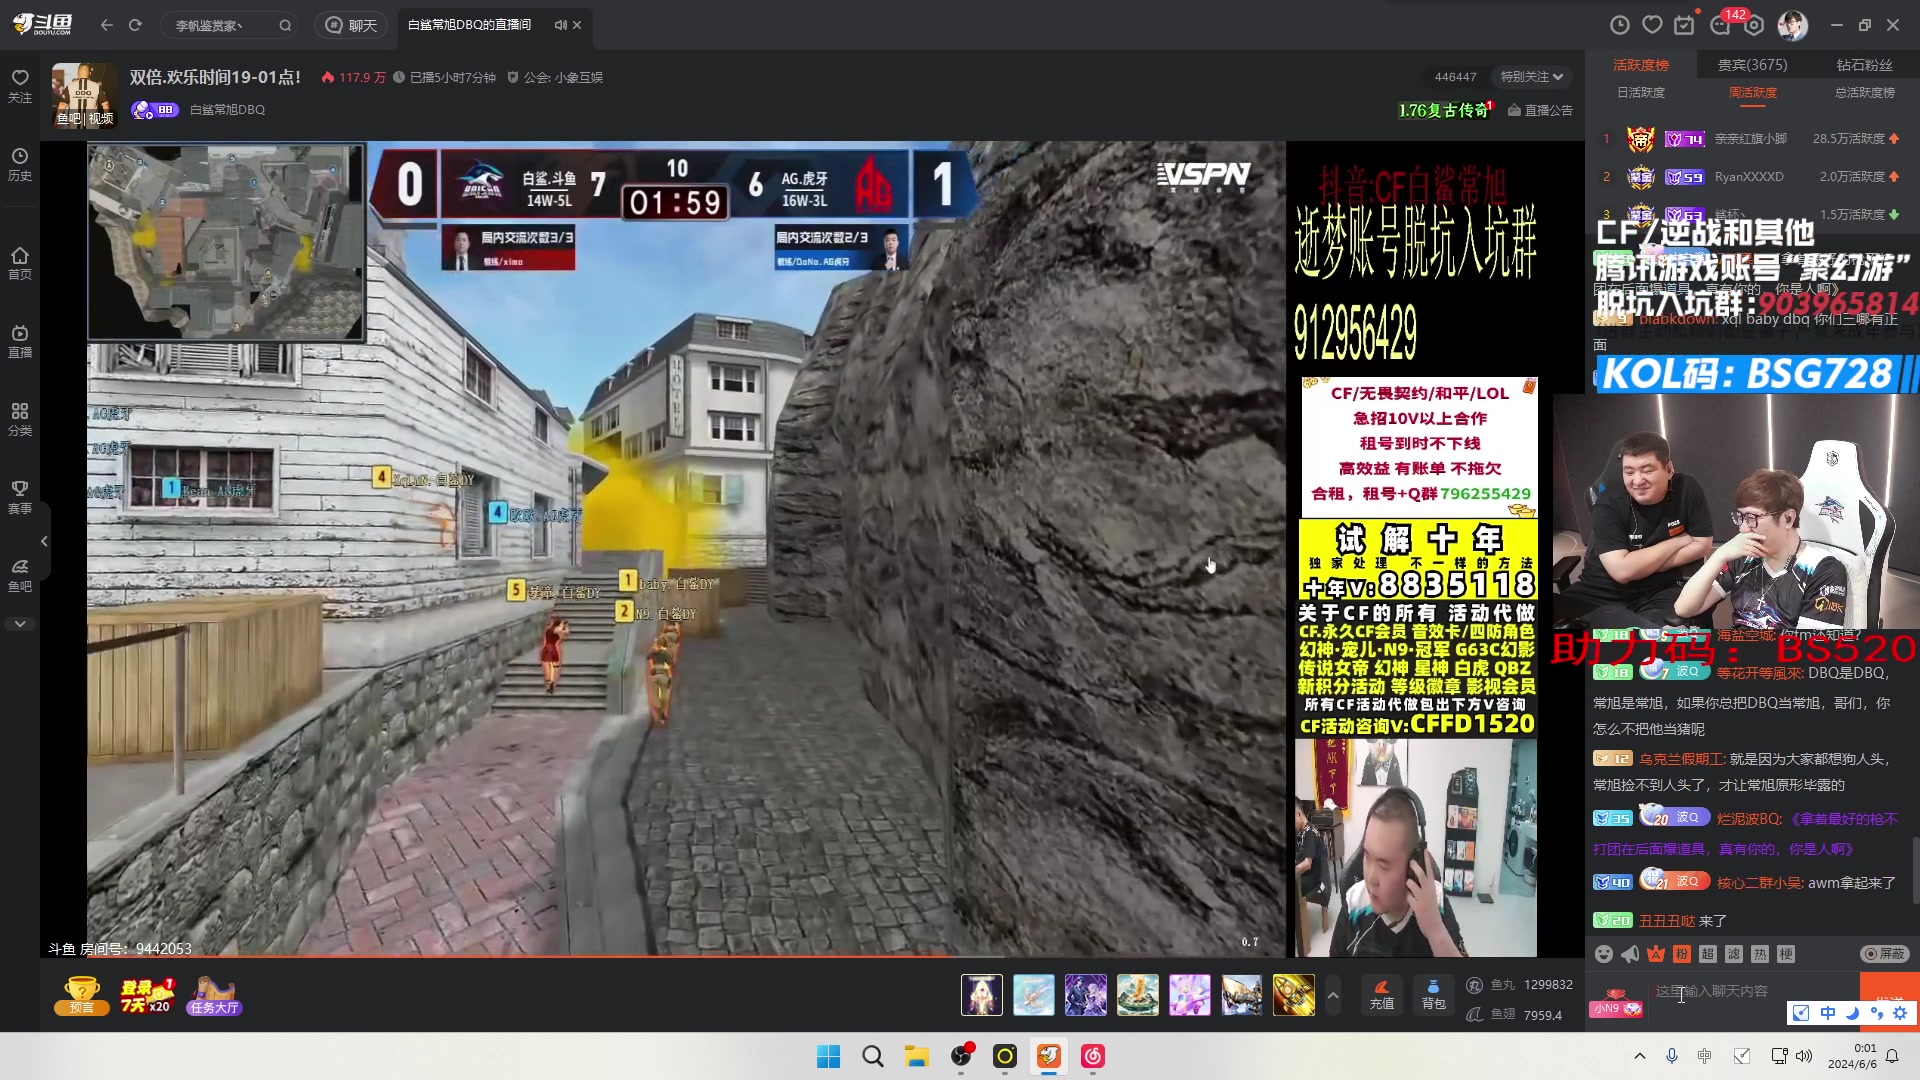1920x1080 pixels.
Task: Mute the live room tab's speaker icon
Action: [x=560, y=25]
